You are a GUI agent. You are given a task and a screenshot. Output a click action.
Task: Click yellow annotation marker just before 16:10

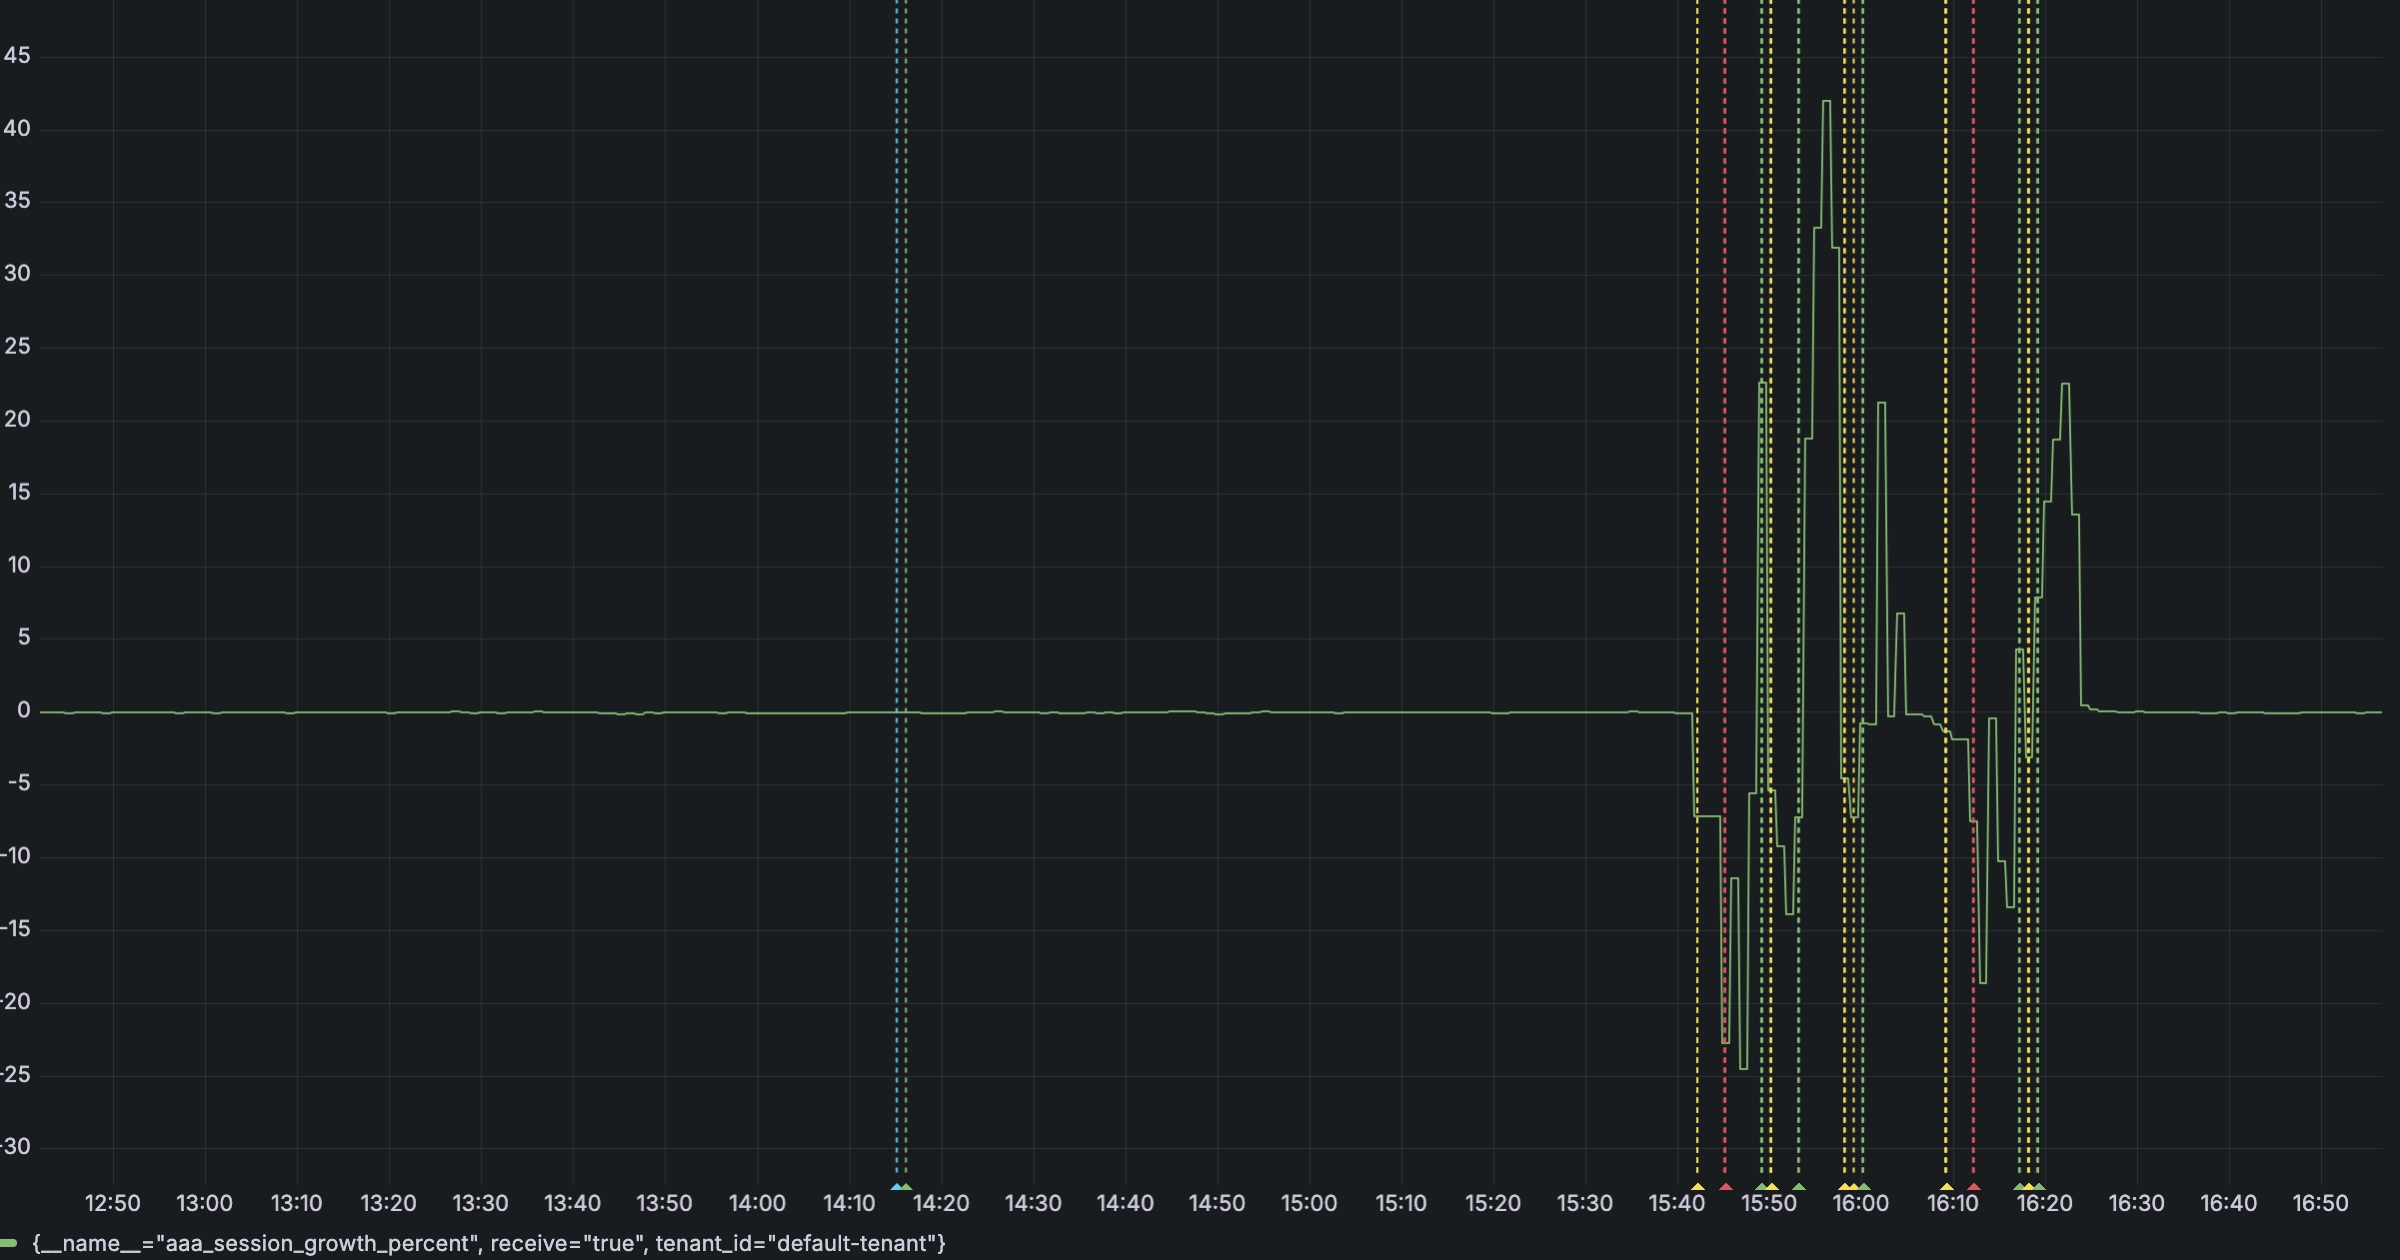[1946, 1188]
